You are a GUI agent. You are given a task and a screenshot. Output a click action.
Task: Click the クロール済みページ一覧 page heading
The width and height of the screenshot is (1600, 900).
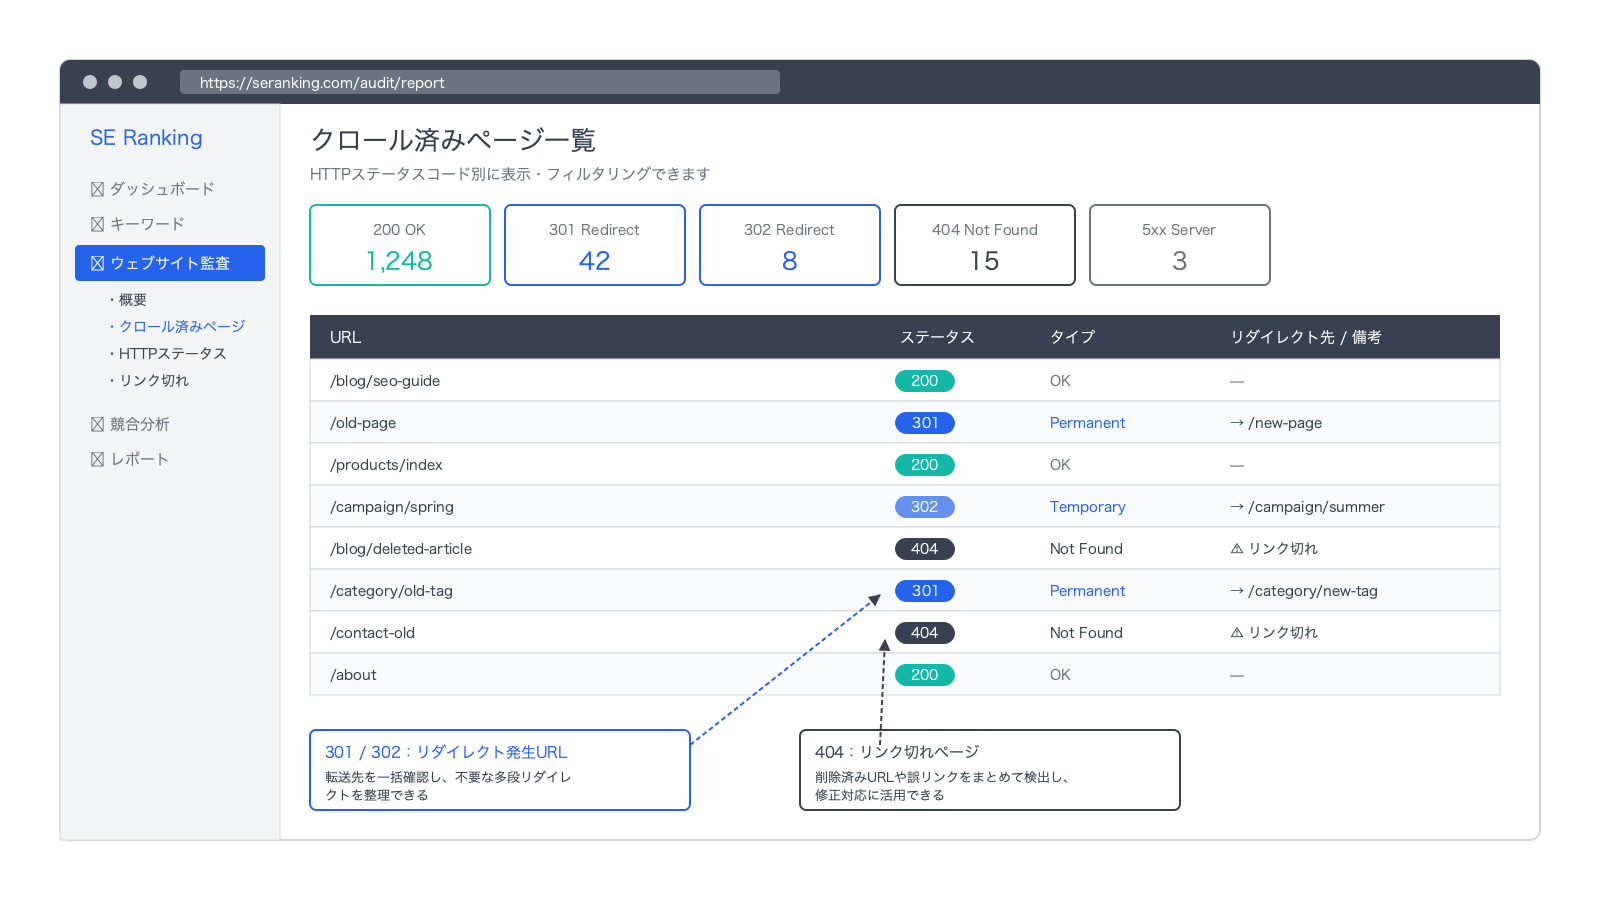click(x=453, y=140)
